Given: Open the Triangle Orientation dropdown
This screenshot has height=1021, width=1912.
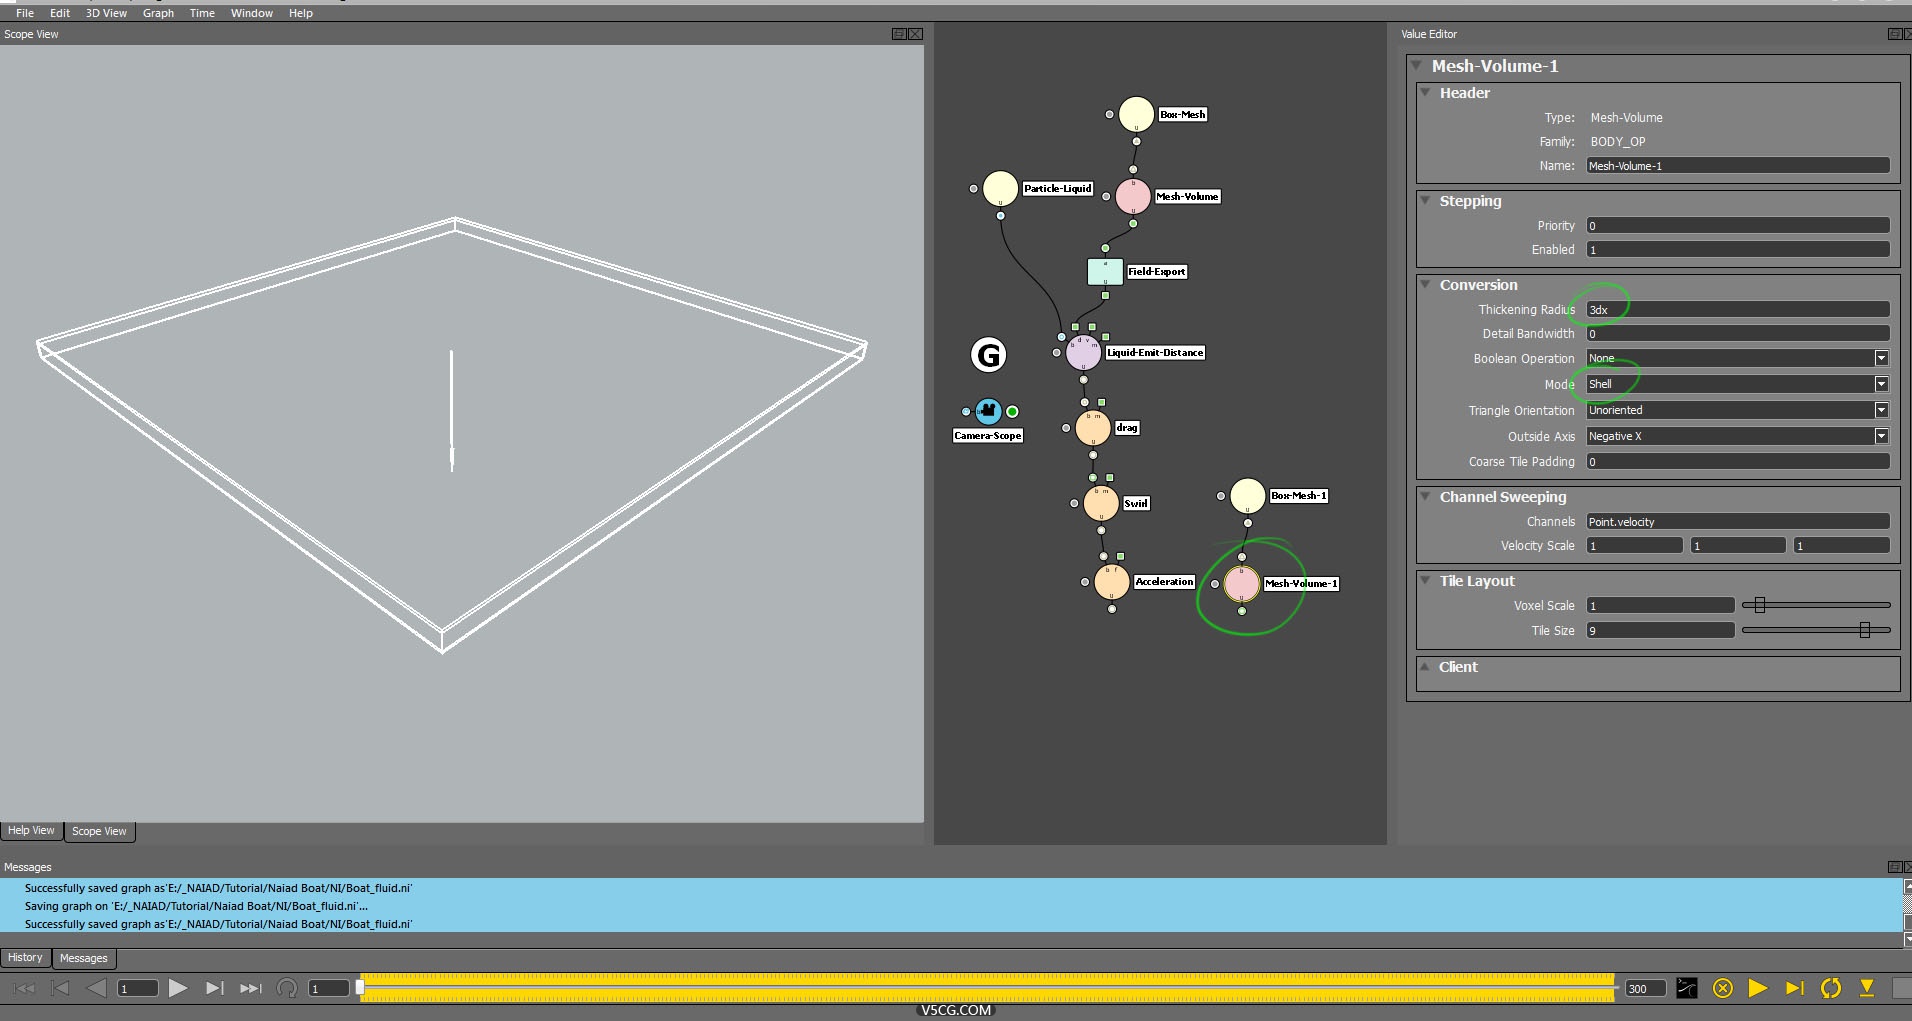Looking at the screenshot, I should pyautogui.click(x=1738, y=410).
